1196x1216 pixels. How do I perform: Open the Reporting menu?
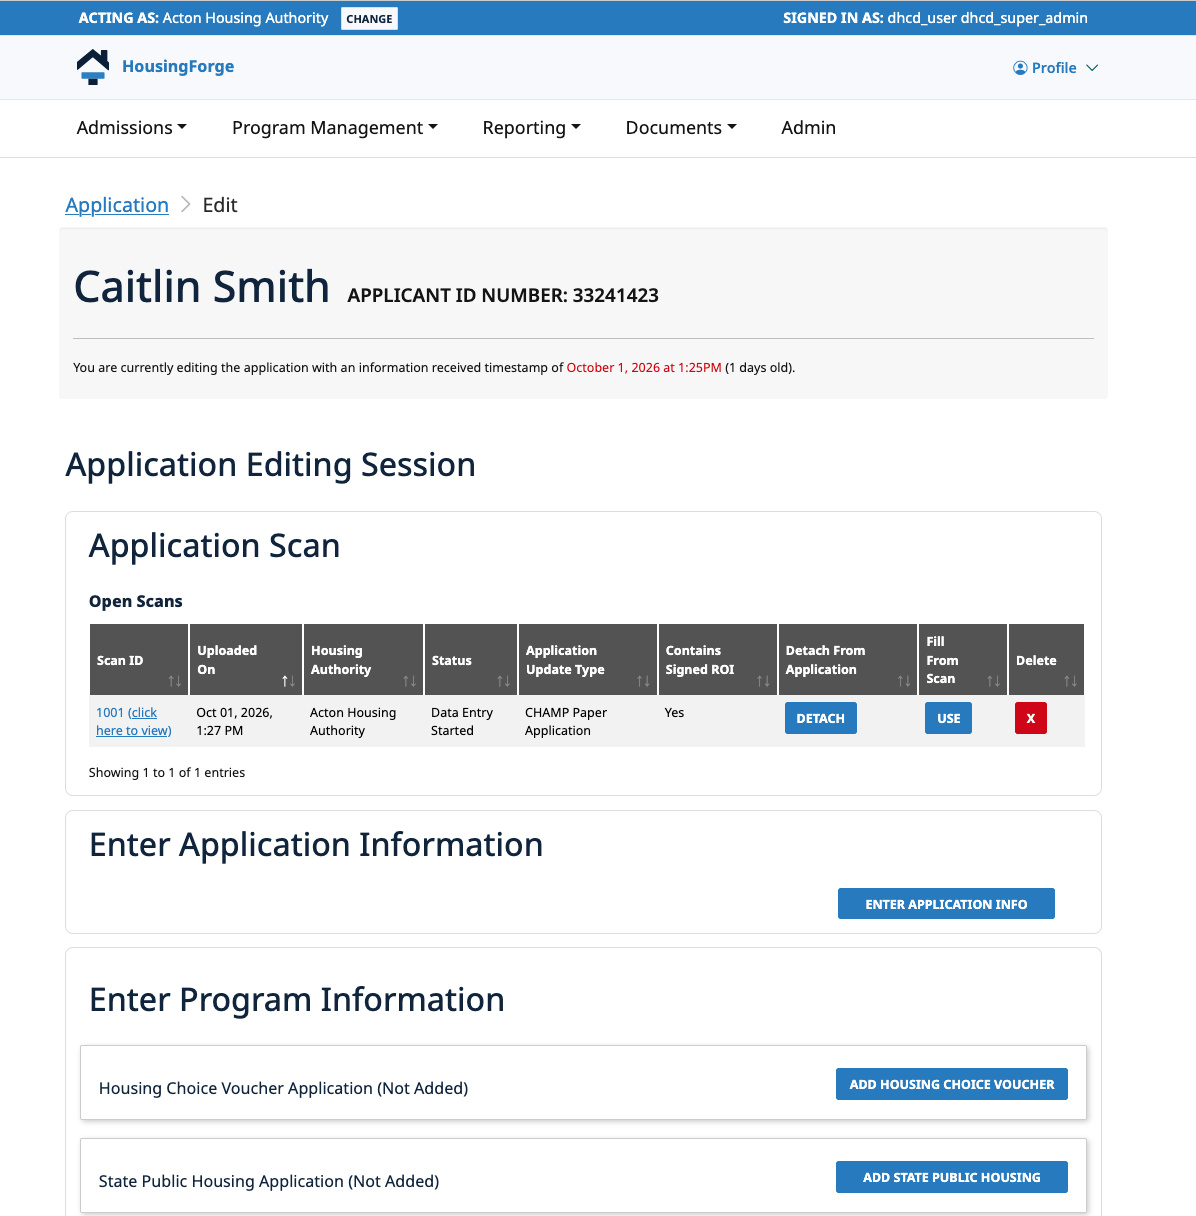532,128
